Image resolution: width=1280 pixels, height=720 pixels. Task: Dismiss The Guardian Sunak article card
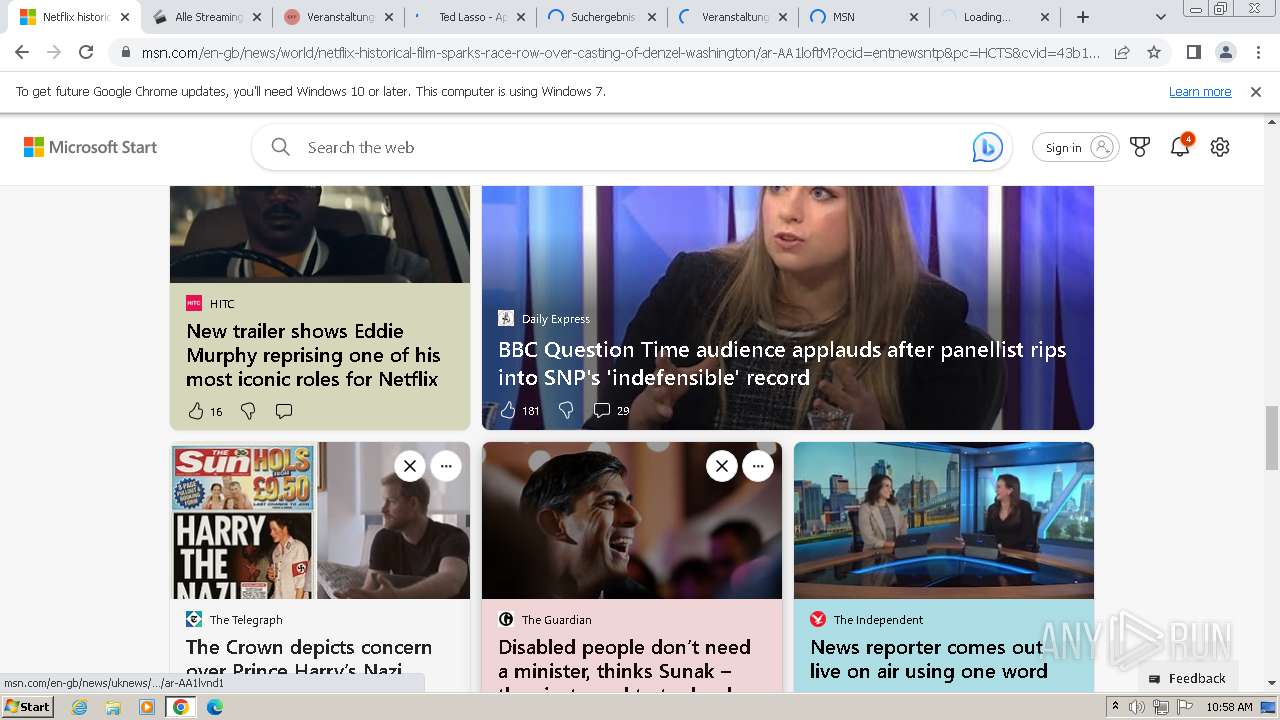pyautogui.click(x=722, y=466)
